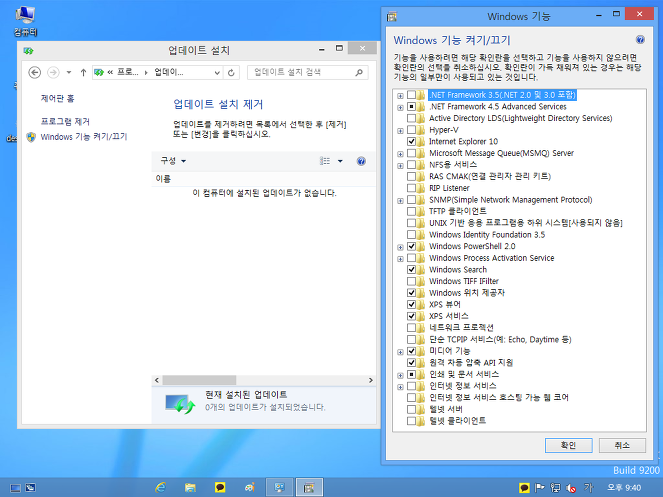663x497 pixels.
Task: Click 프로... breadcrumb in address bar
Action: pos(127,72)
